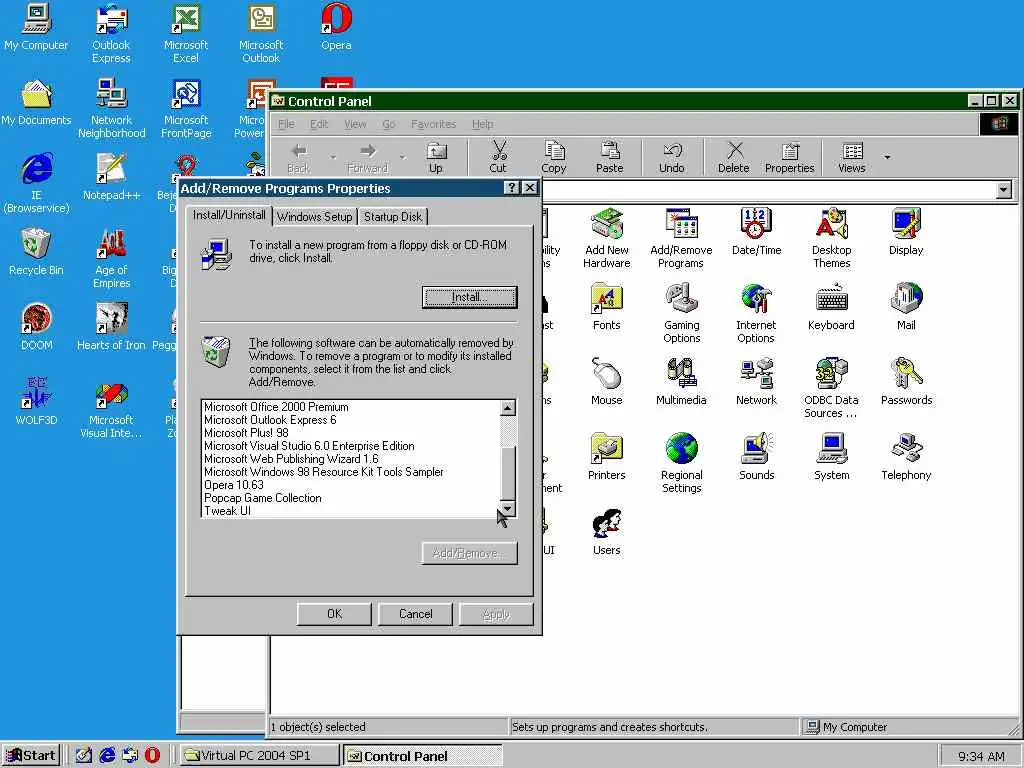This screenshot has width=1024, height=768.
Task: Select Outlook Express desktop shortcut
Action: pos(111,34)
